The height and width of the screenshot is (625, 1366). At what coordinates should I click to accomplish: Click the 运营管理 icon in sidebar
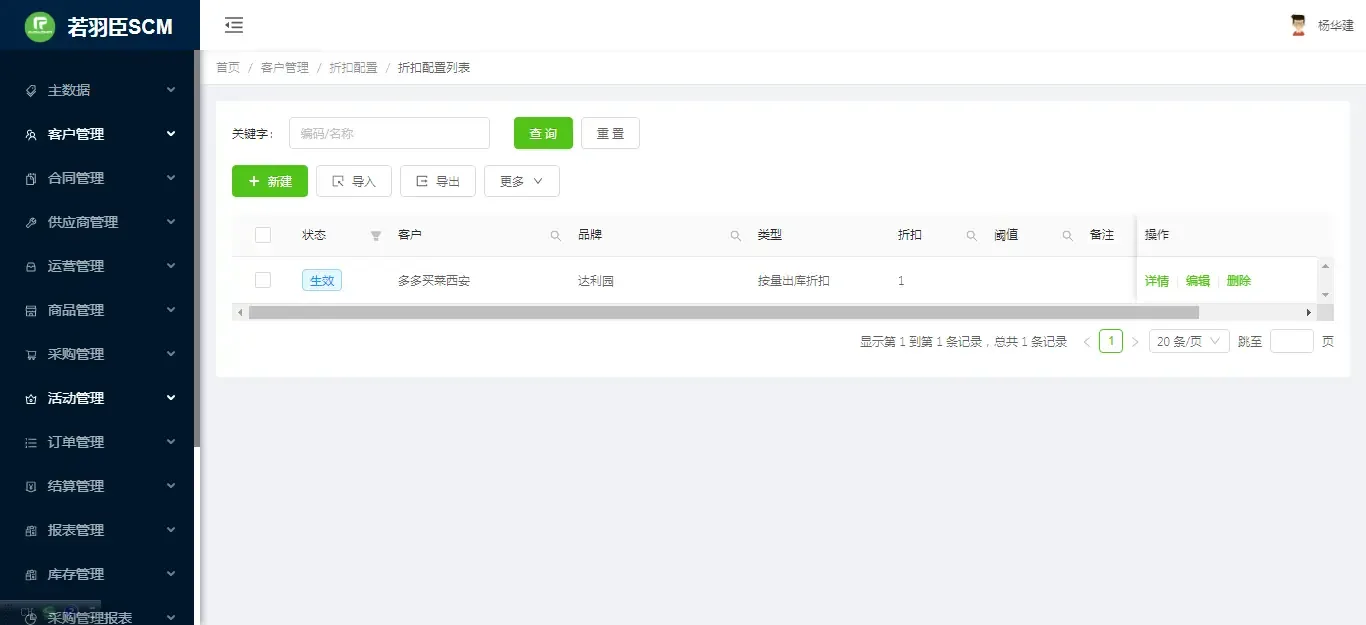tap(31, 266)
